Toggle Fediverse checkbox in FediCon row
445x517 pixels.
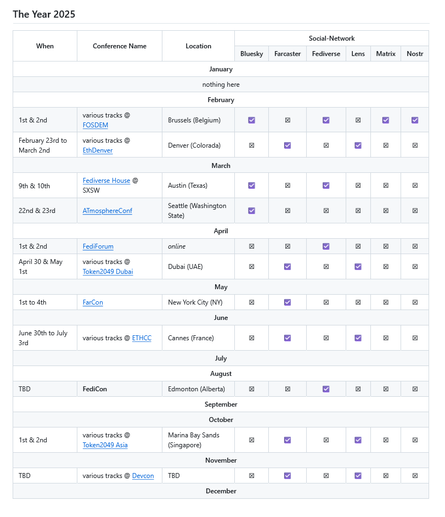(x=326, y=389)
